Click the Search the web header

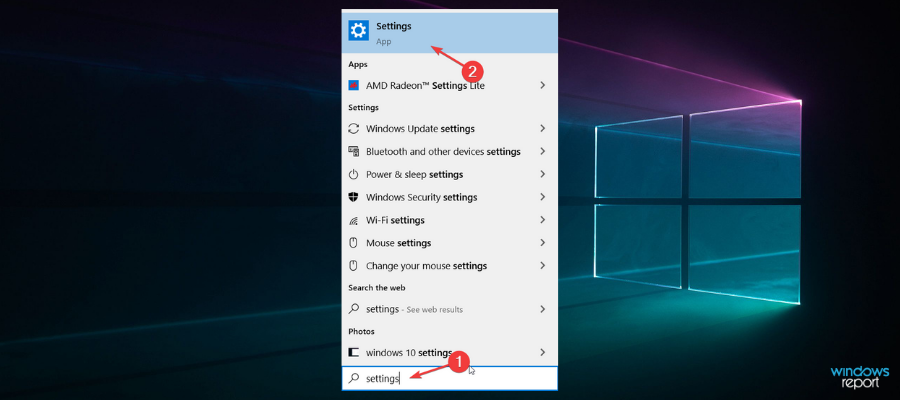point(377,288)
